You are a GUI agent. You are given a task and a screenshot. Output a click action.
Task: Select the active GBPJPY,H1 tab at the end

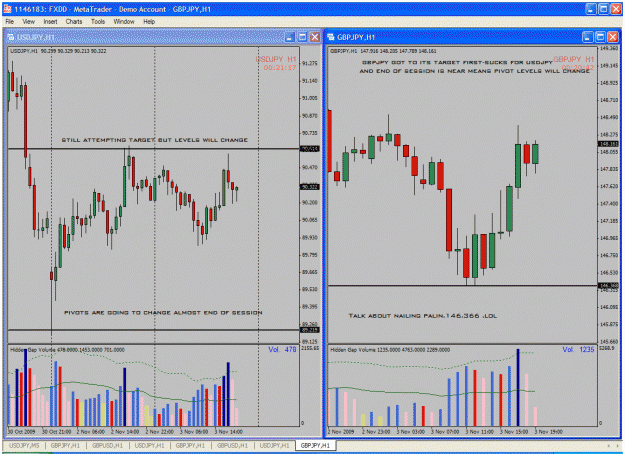(x=315, y=445)
